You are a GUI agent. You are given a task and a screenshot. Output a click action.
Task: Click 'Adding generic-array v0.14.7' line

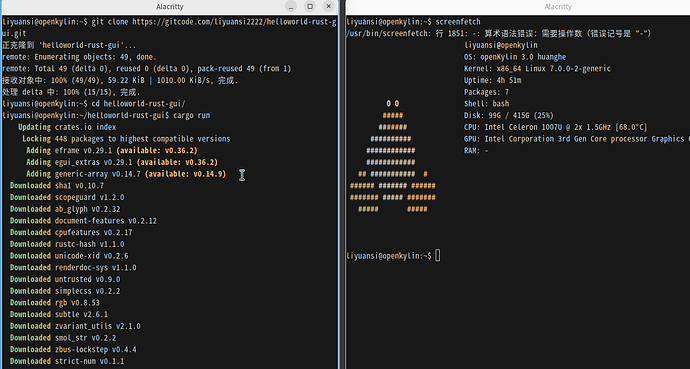tap(126, 174)
